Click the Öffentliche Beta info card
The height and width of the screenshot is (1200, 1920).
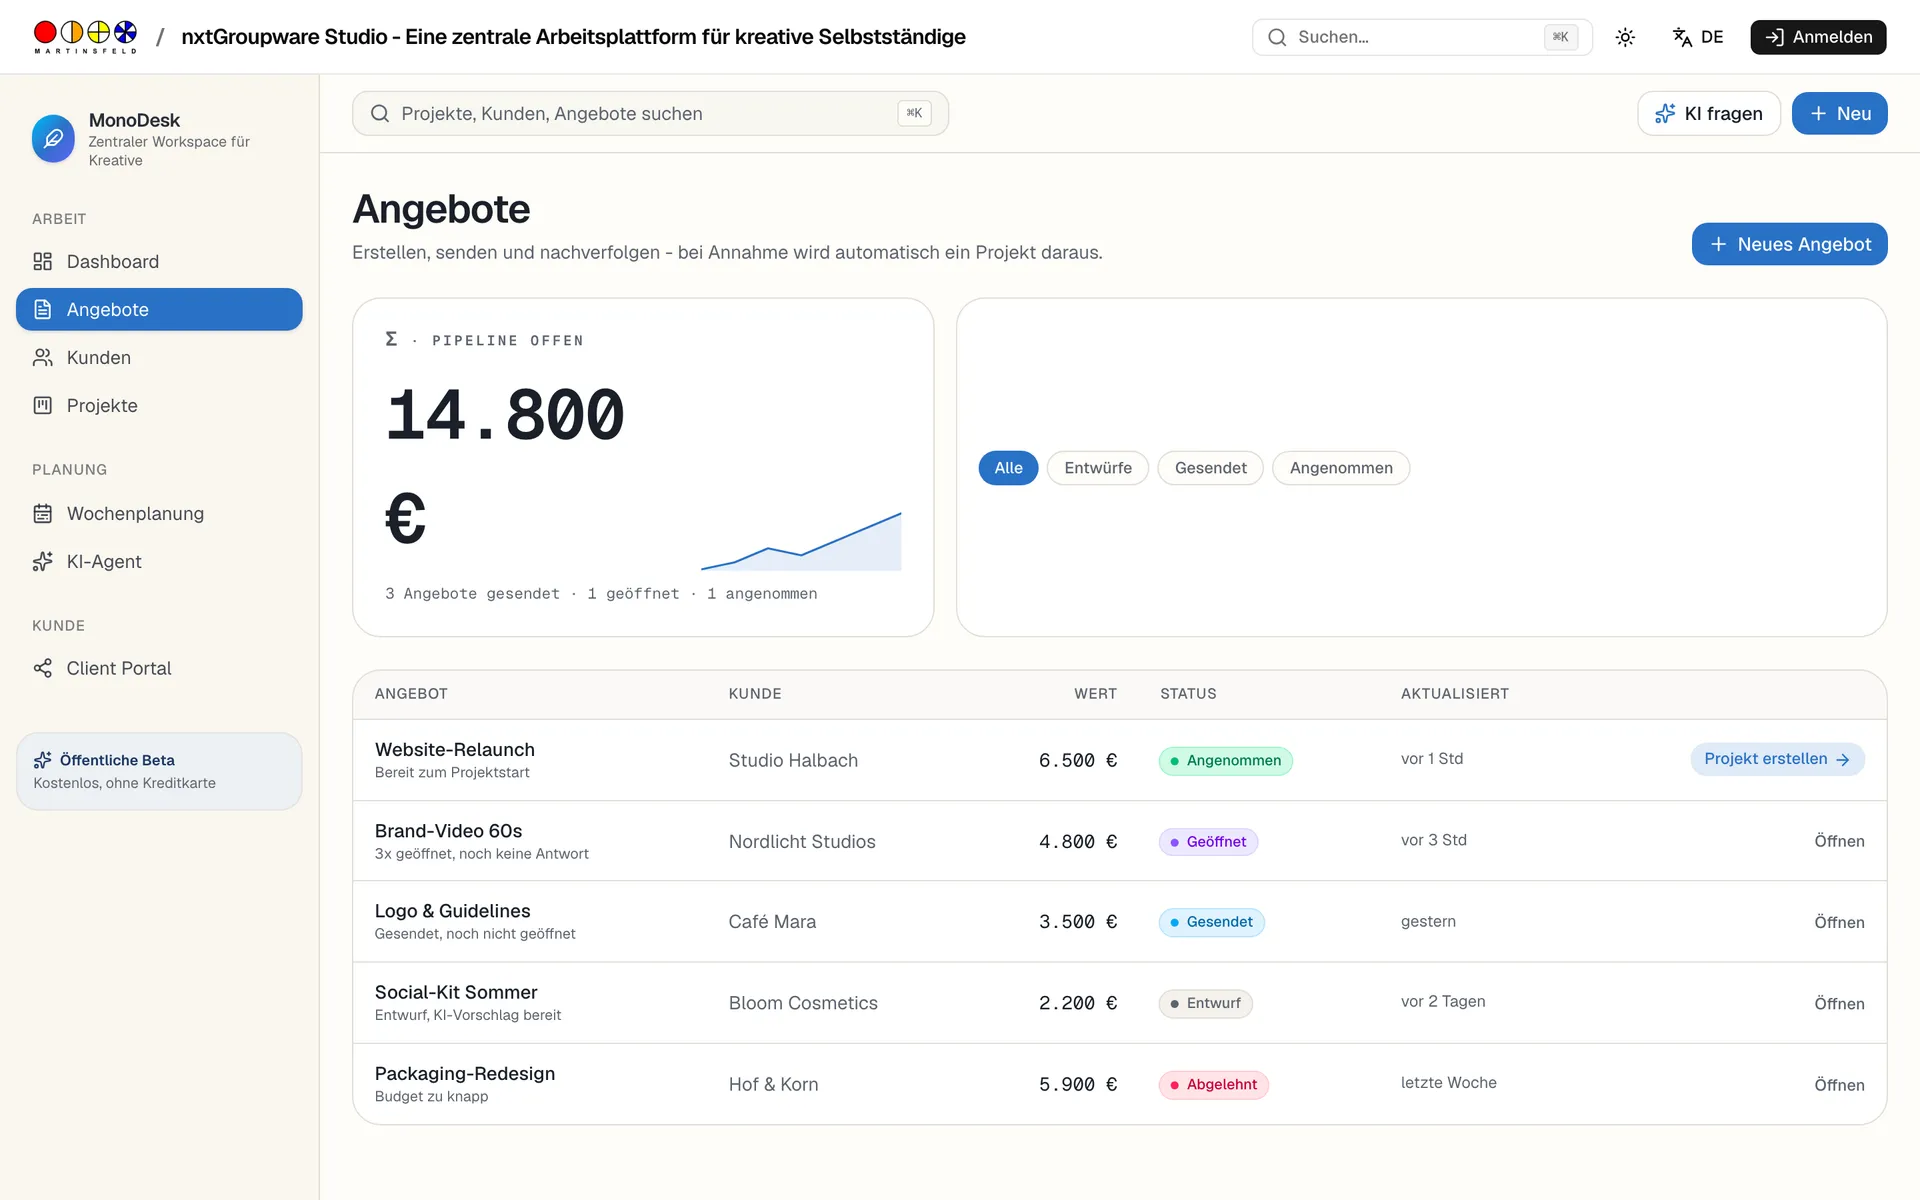point(159,771)
